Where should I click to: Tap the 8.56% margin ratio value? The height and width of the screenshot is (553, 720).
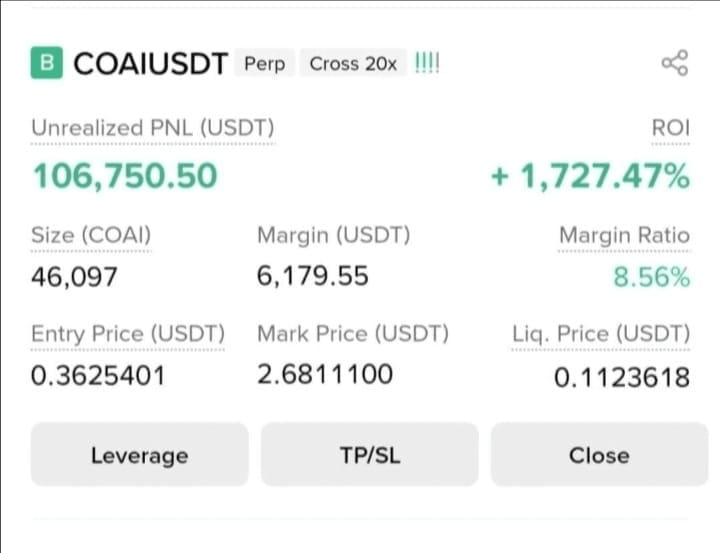point(652,277)
